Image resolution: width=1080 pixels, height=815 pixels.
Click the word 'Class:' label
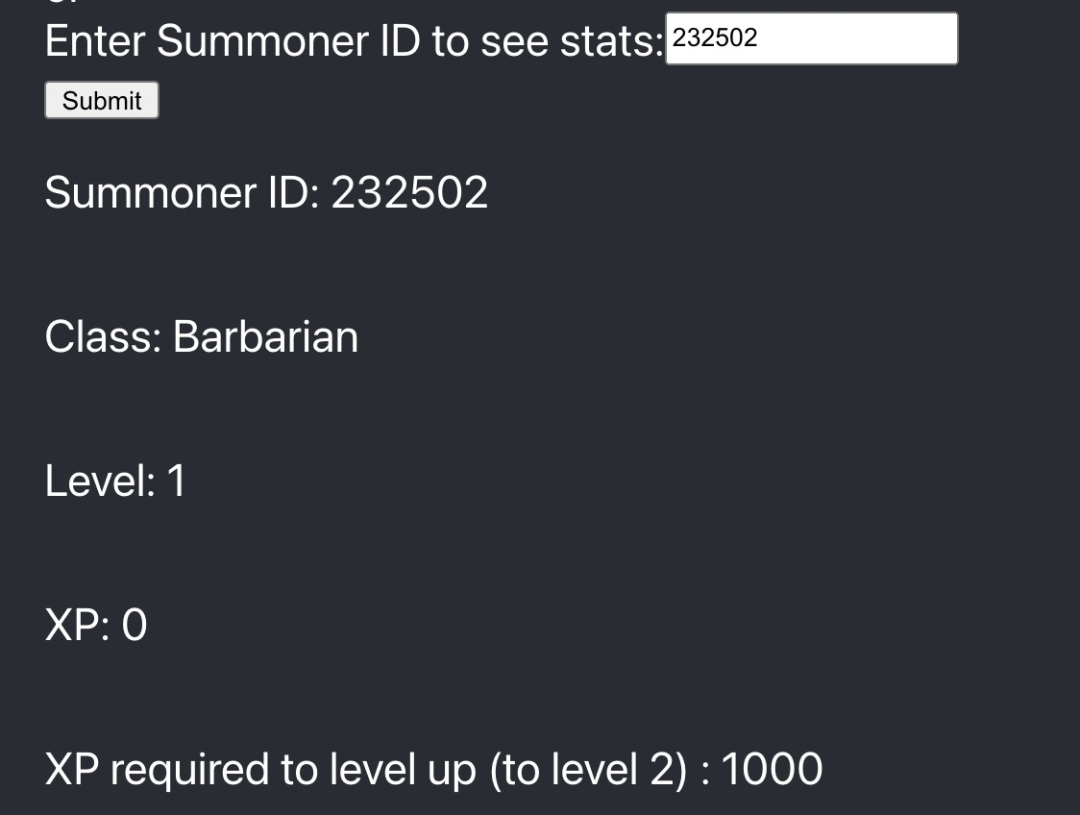point(103,338)
